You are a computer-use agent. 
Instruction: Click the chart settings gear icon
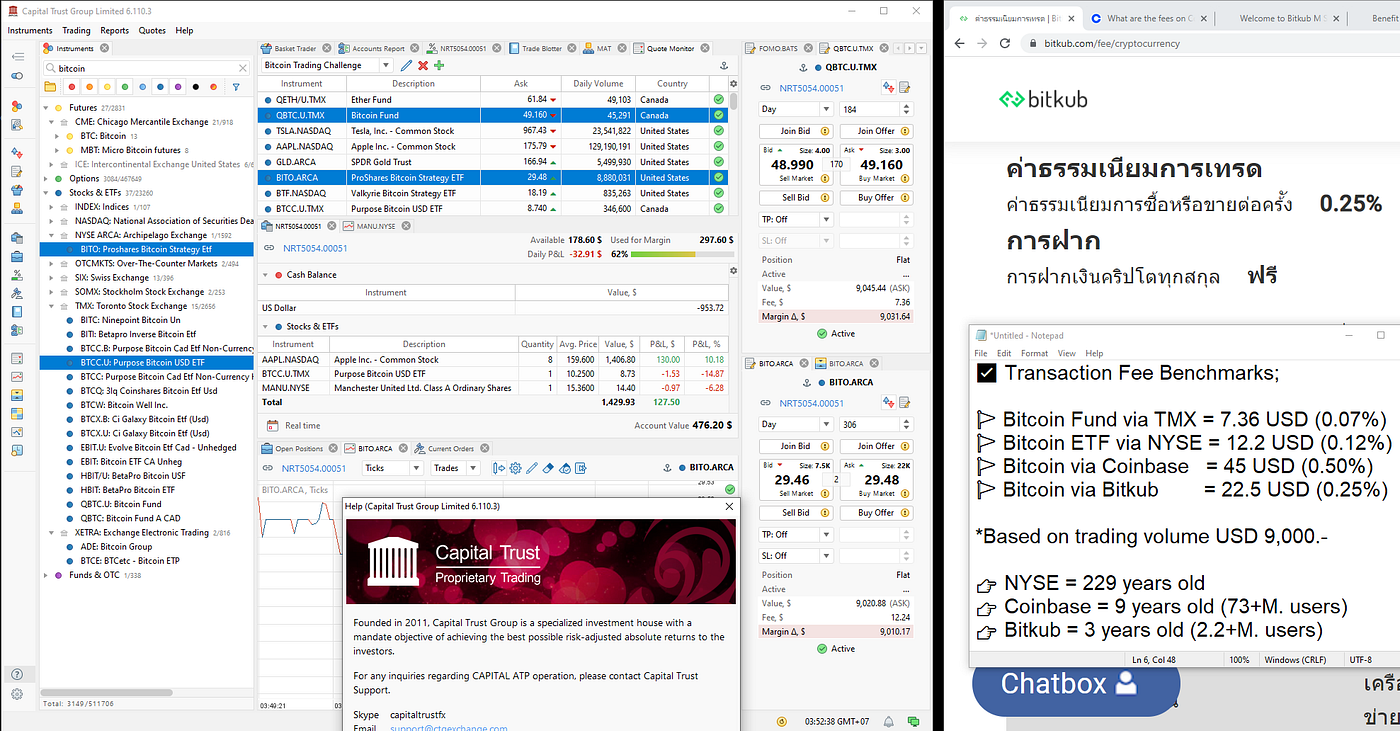click(x=515, y=468)
